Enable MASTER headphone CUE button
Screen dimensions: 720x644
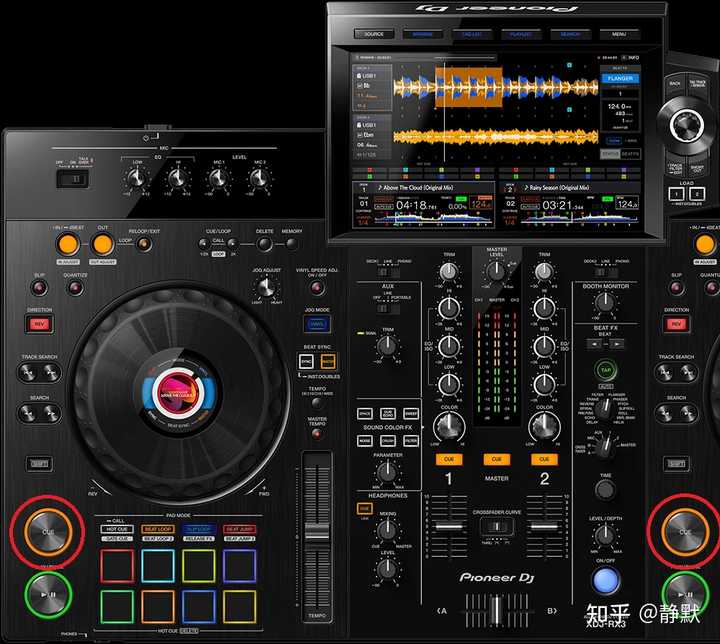(496, 459)
